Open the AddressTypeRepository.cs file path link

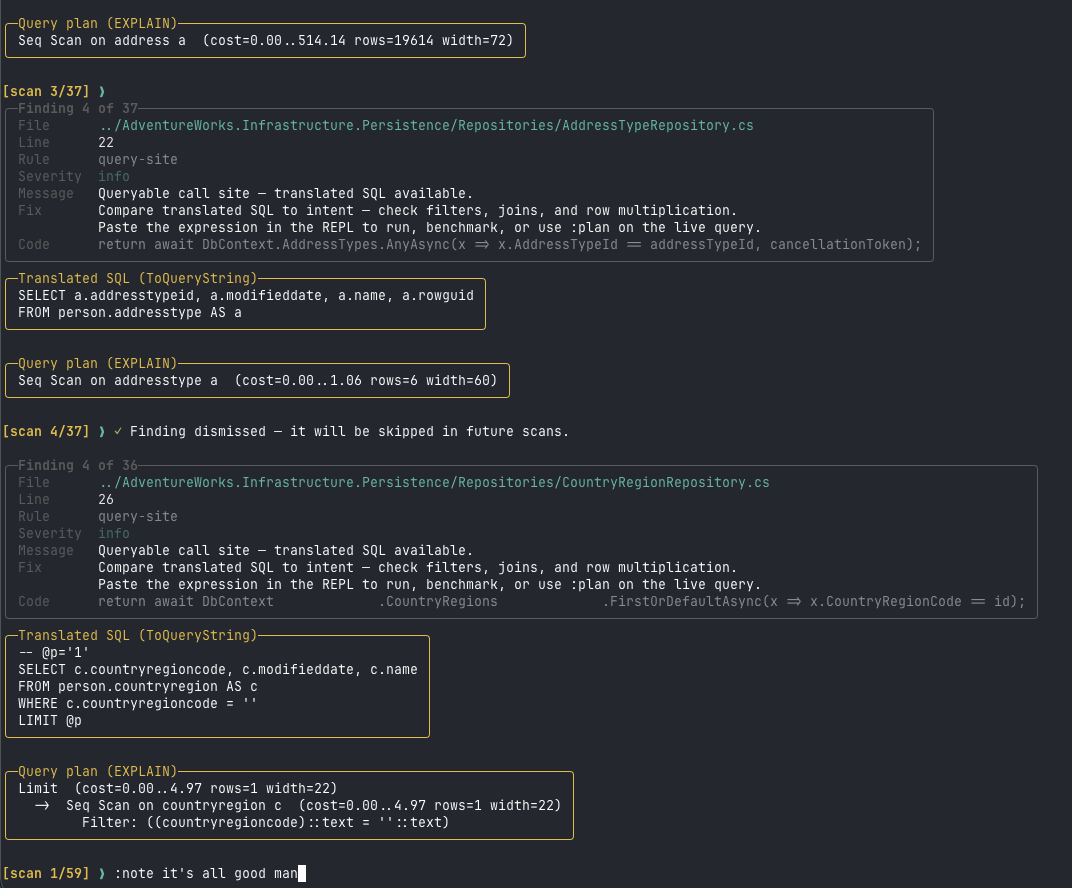tap(426, 126)
